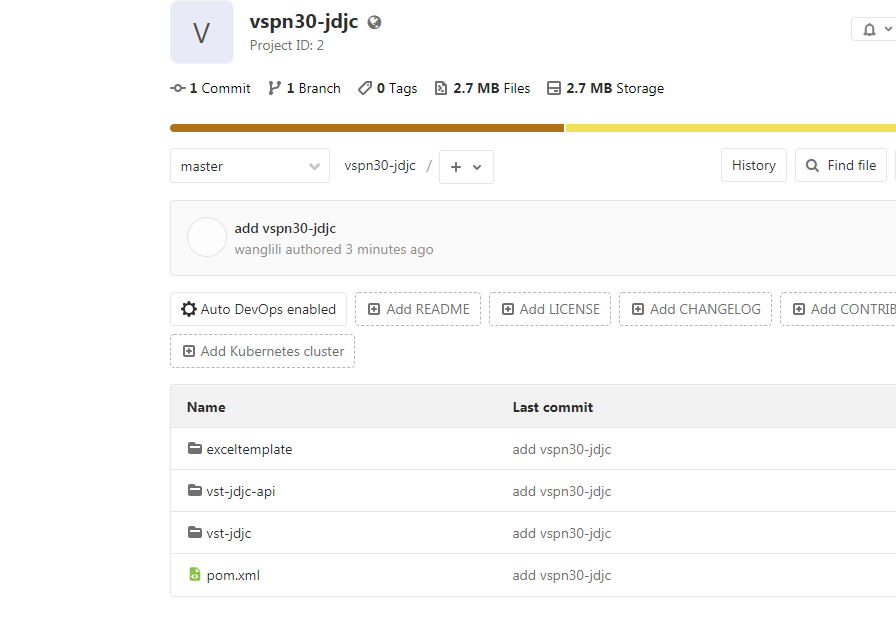Click the notification bell icon
896x621 pixels.
click(x=868, y=30)
